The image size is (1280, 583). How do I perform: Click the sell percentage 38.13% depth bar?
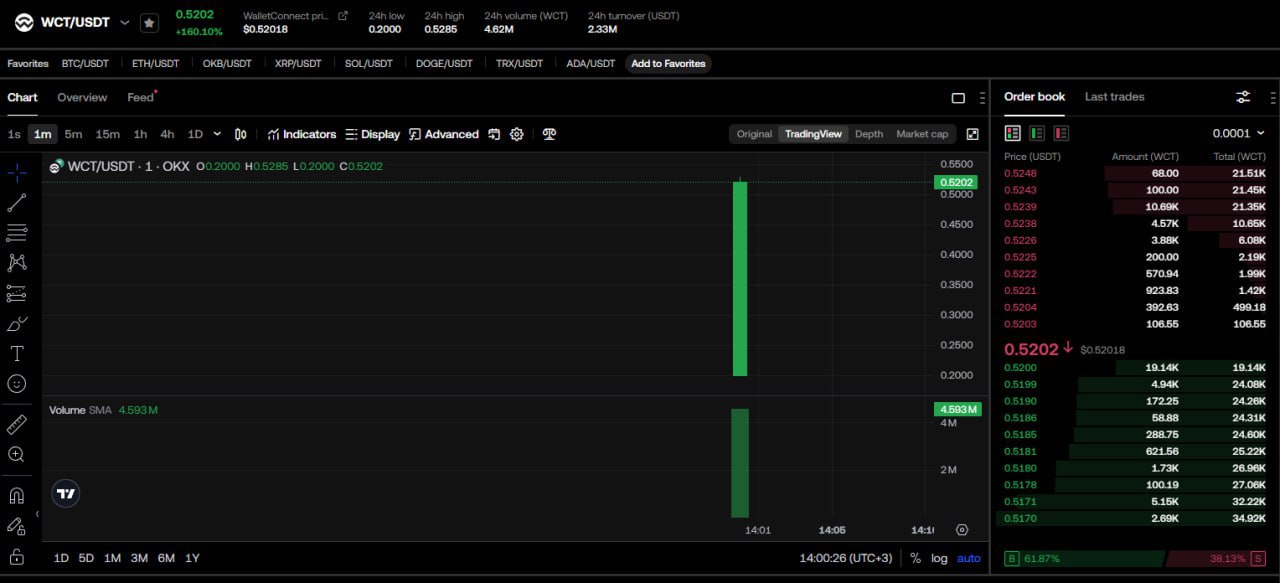1217,558
